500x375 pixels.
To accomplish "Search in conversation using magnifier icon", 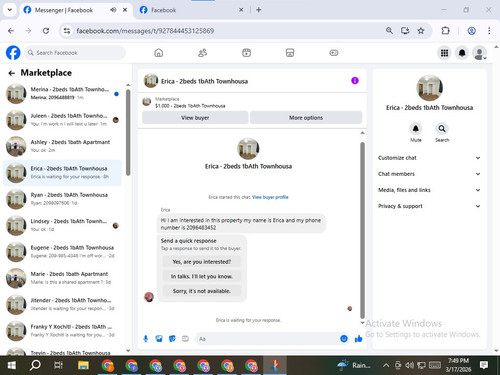I will tap(442, 128).
